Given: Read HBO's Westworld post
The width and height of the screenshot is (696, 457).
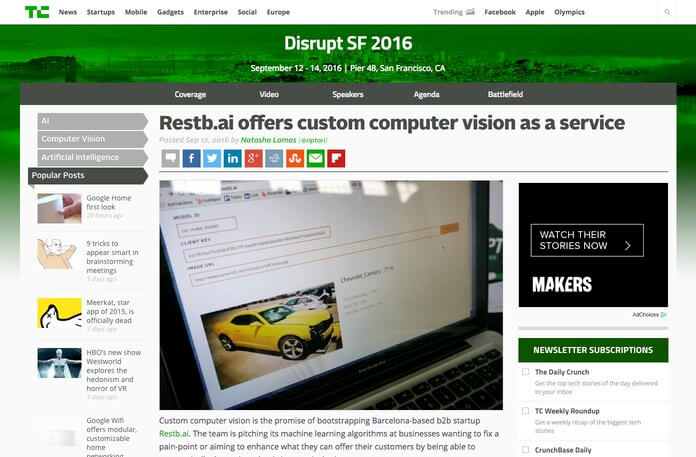Looking at the screenshot, I should (114, 370).
